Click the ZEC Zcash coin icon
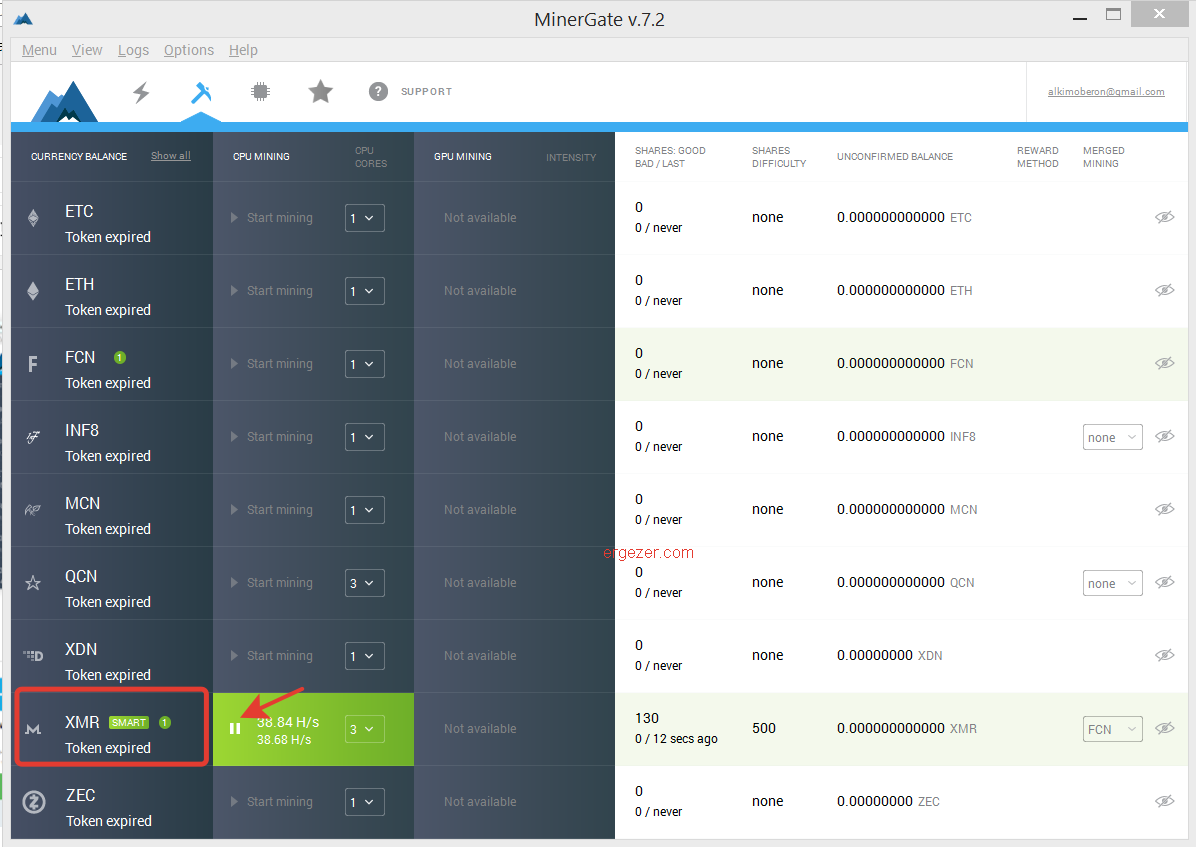Screen dimensions: 1196x847 [x=34, y=802]
